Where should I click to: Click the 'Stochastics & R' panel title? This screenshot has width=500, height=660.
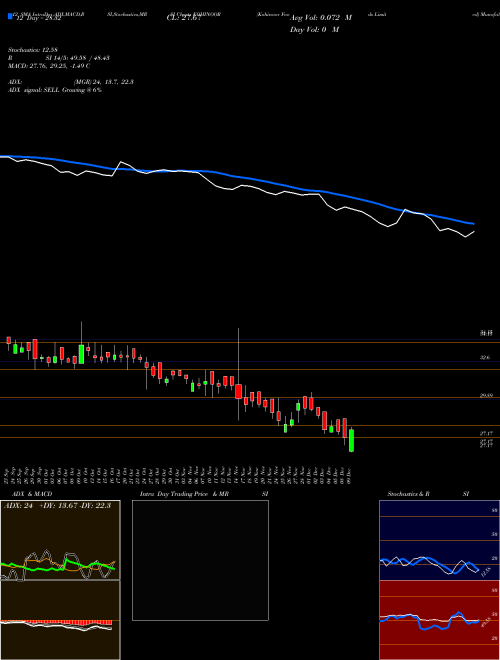[x=409, y=494]
